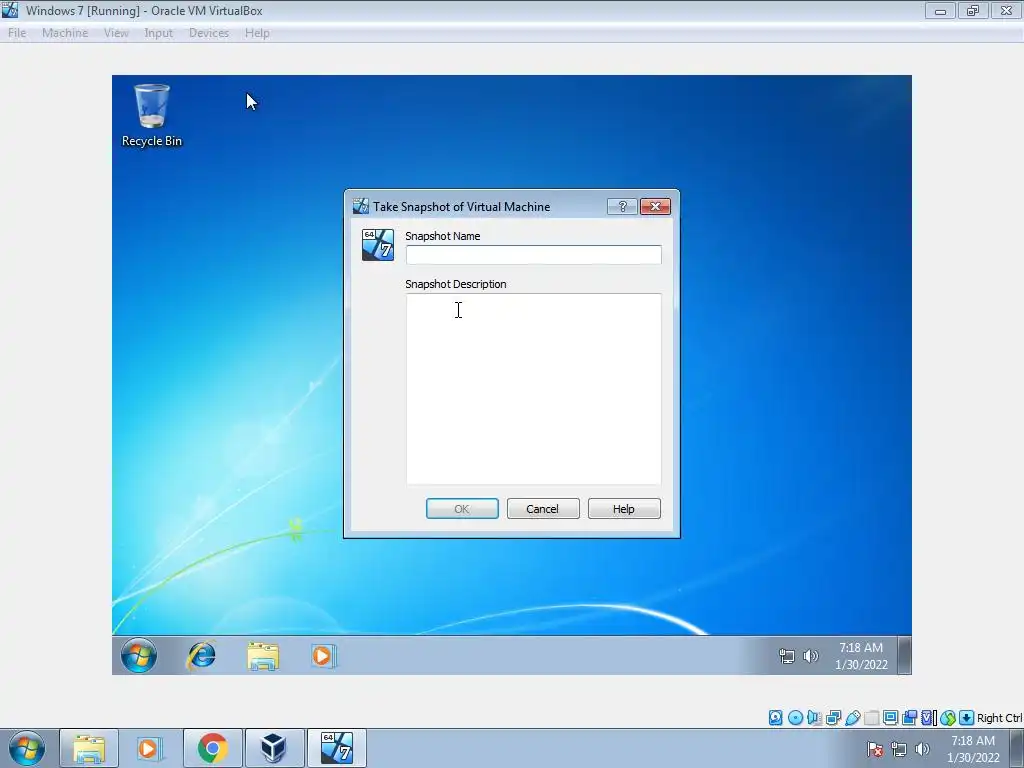This screenshot has width=1024, height=768.
Task: Click the optical disk status icon
Action: coord(795,718)
